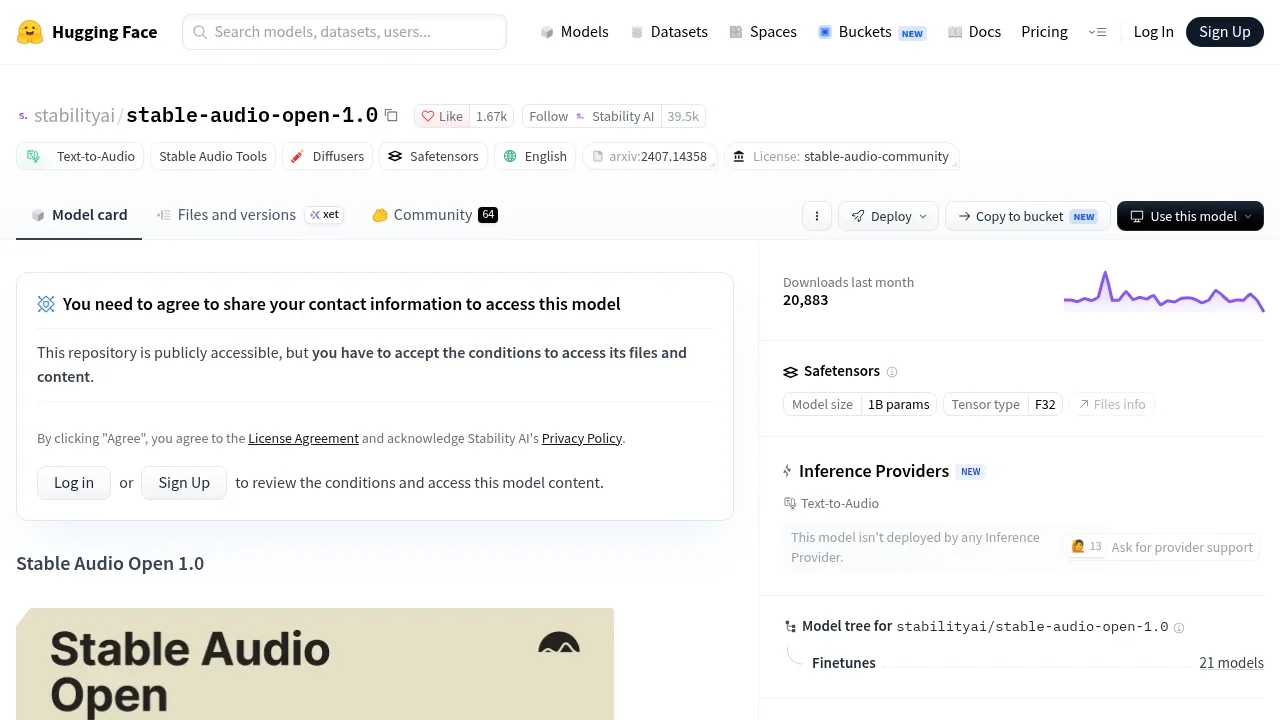This screenshot has width=1280, height=720.
Task: Click the Text-to-Audio tag
Action: pos(80,156)
